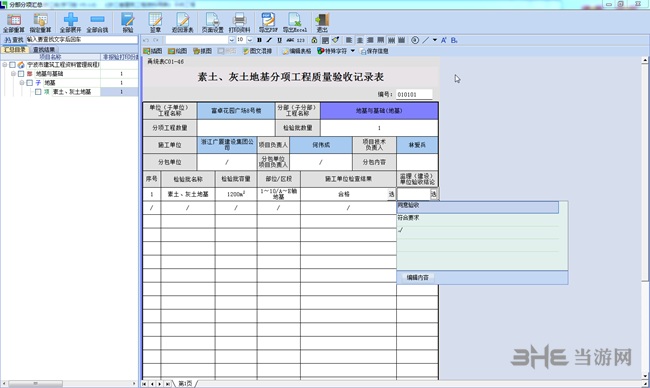This screenshot has height=388, width=650.
Task: Click the 素土、灰土地基 tree item
Action: click(72, 92)
